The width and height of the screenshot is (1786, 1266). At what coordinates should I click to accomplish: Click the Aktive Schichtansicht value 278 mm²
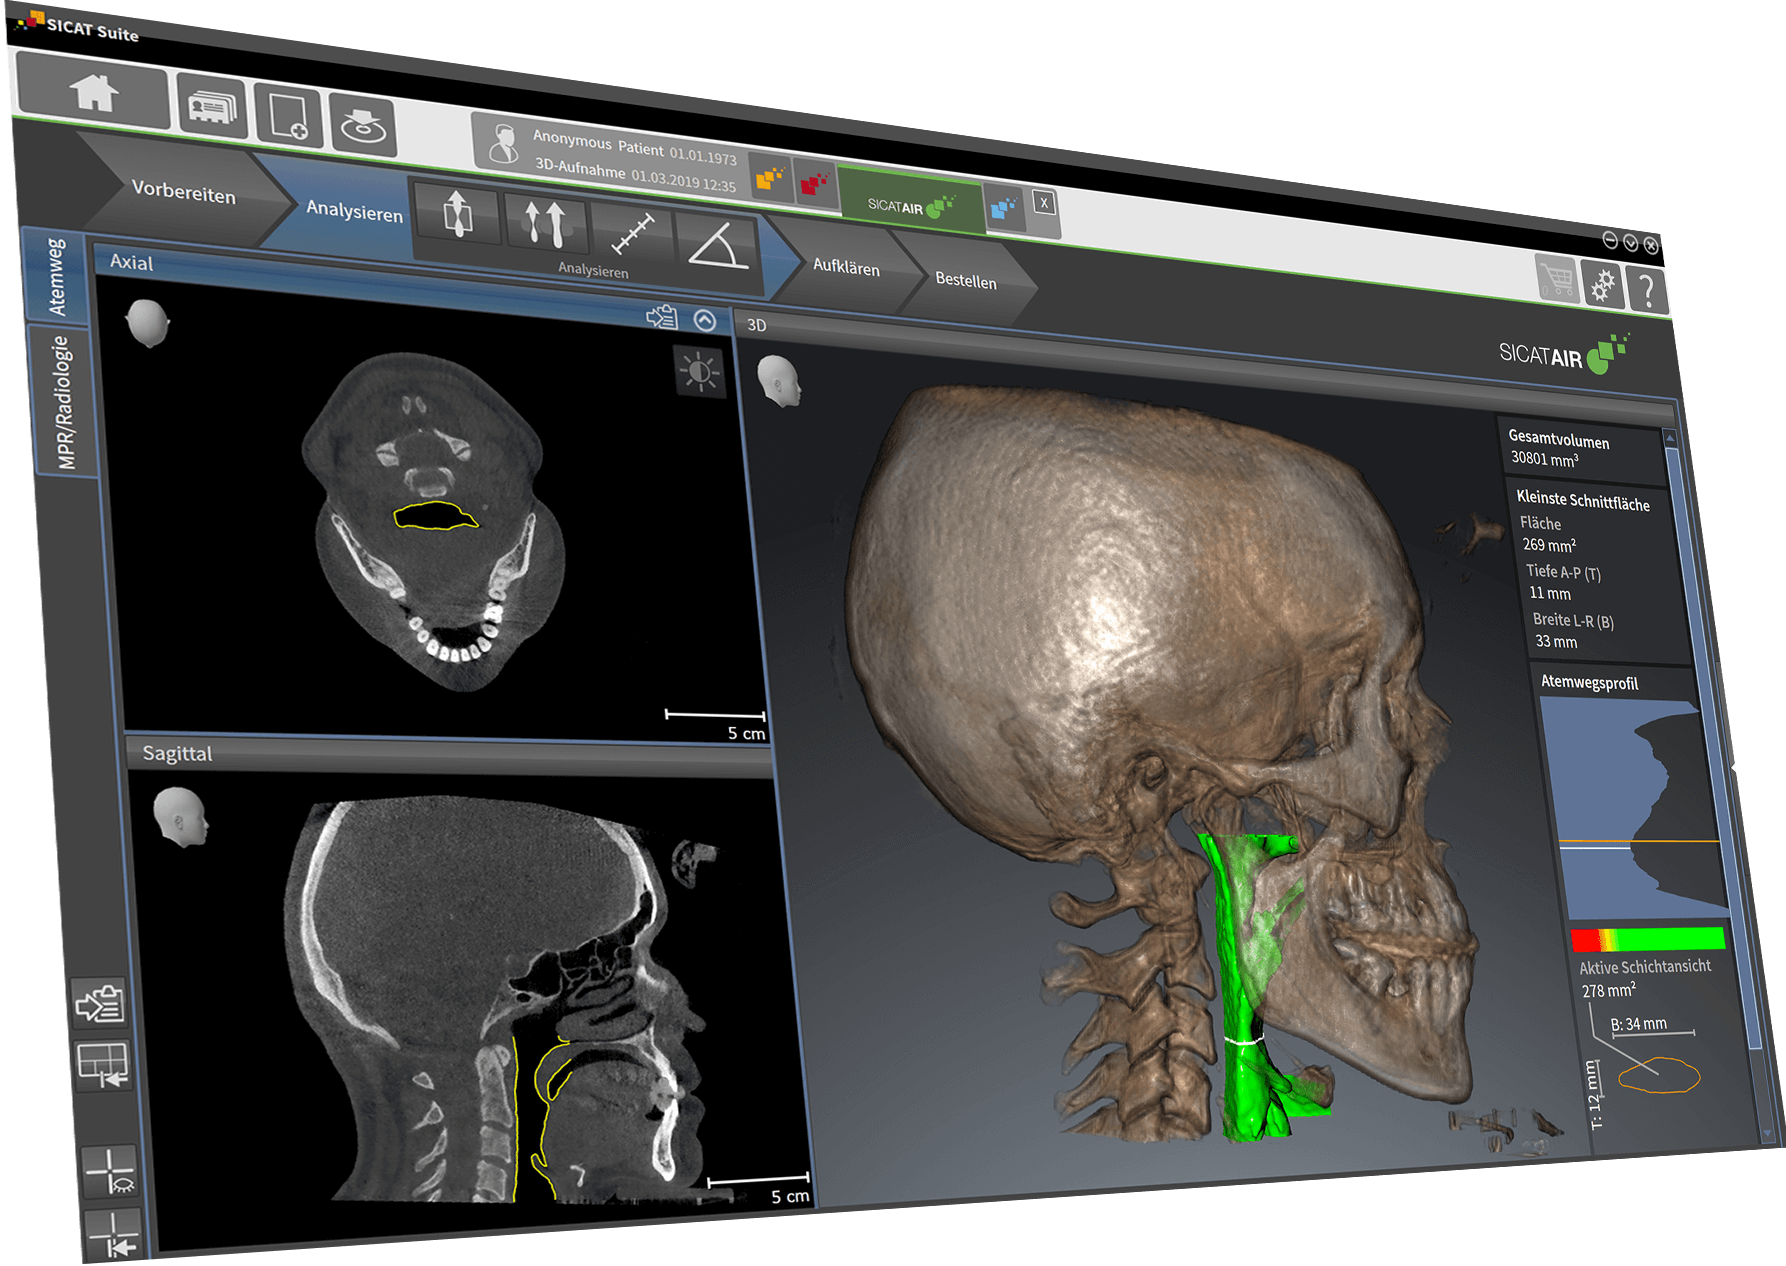pos(1608,990)
